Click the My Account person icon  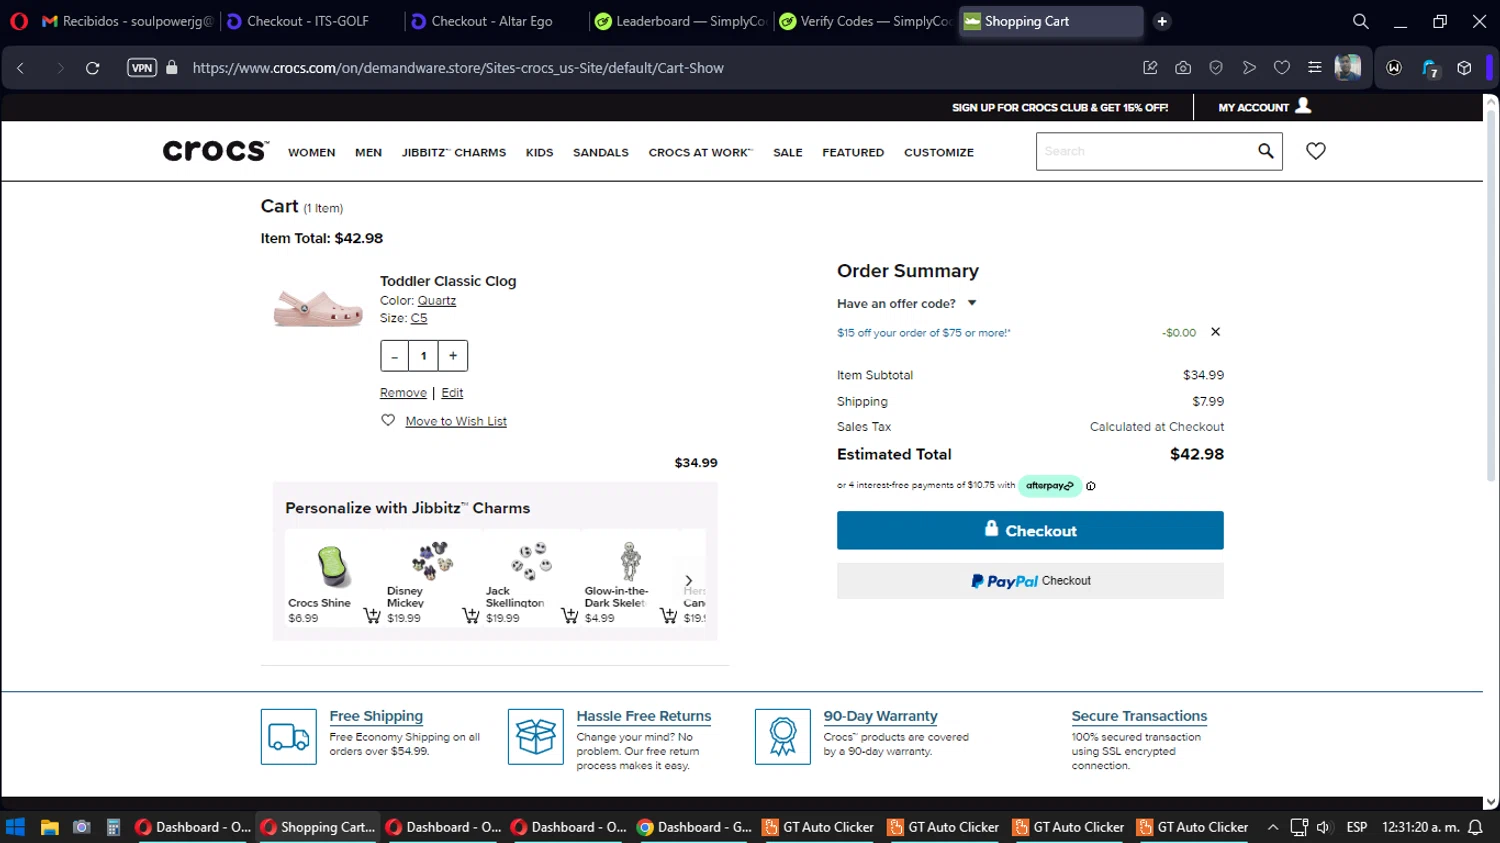coord(1303,106)
